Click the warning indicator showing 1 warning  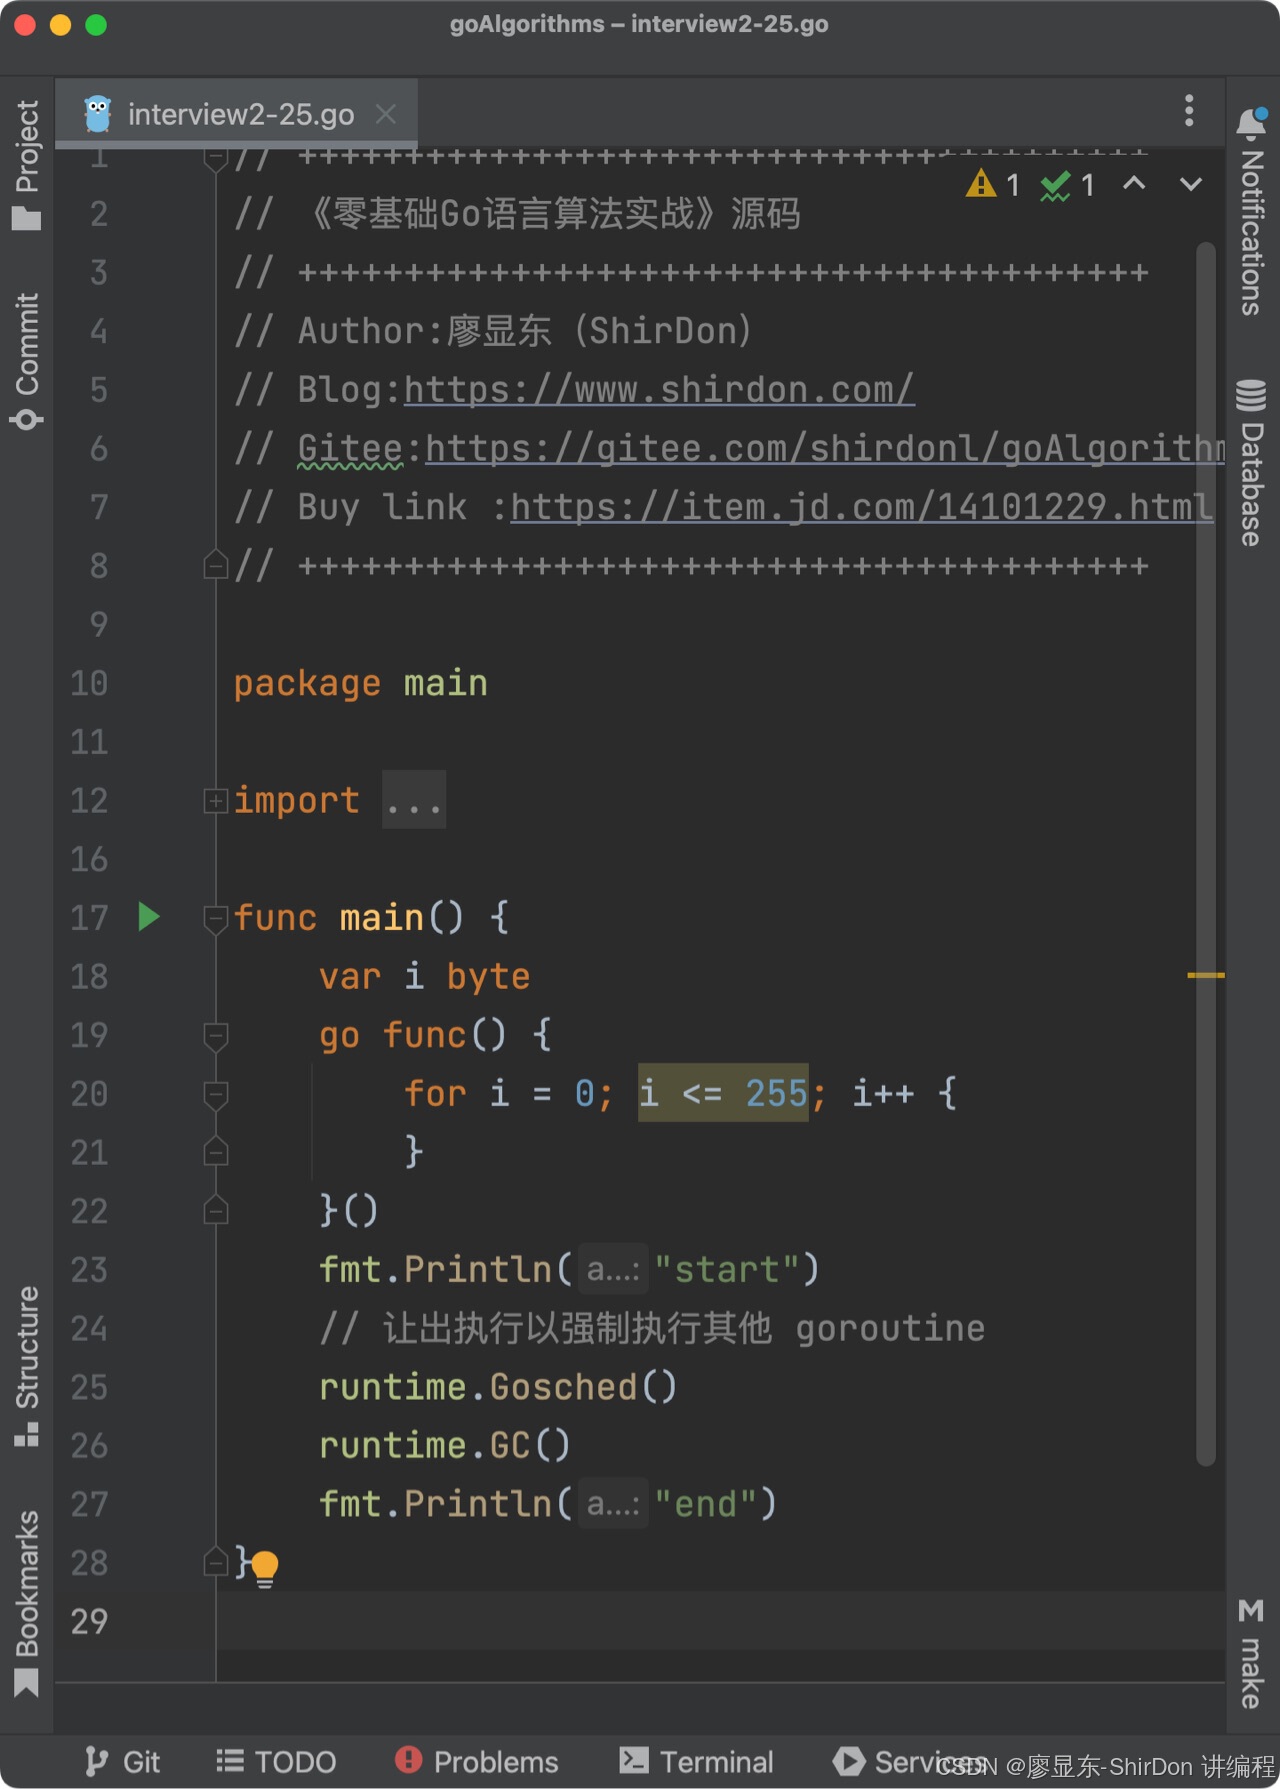coord(992,184)
